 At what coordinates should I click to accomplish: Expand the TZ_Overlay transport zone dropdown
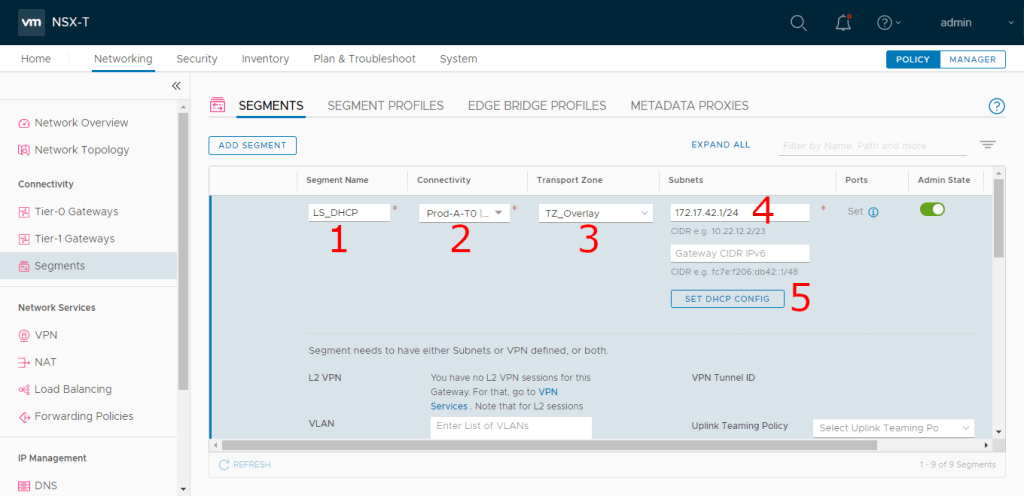tap(594, 213)
